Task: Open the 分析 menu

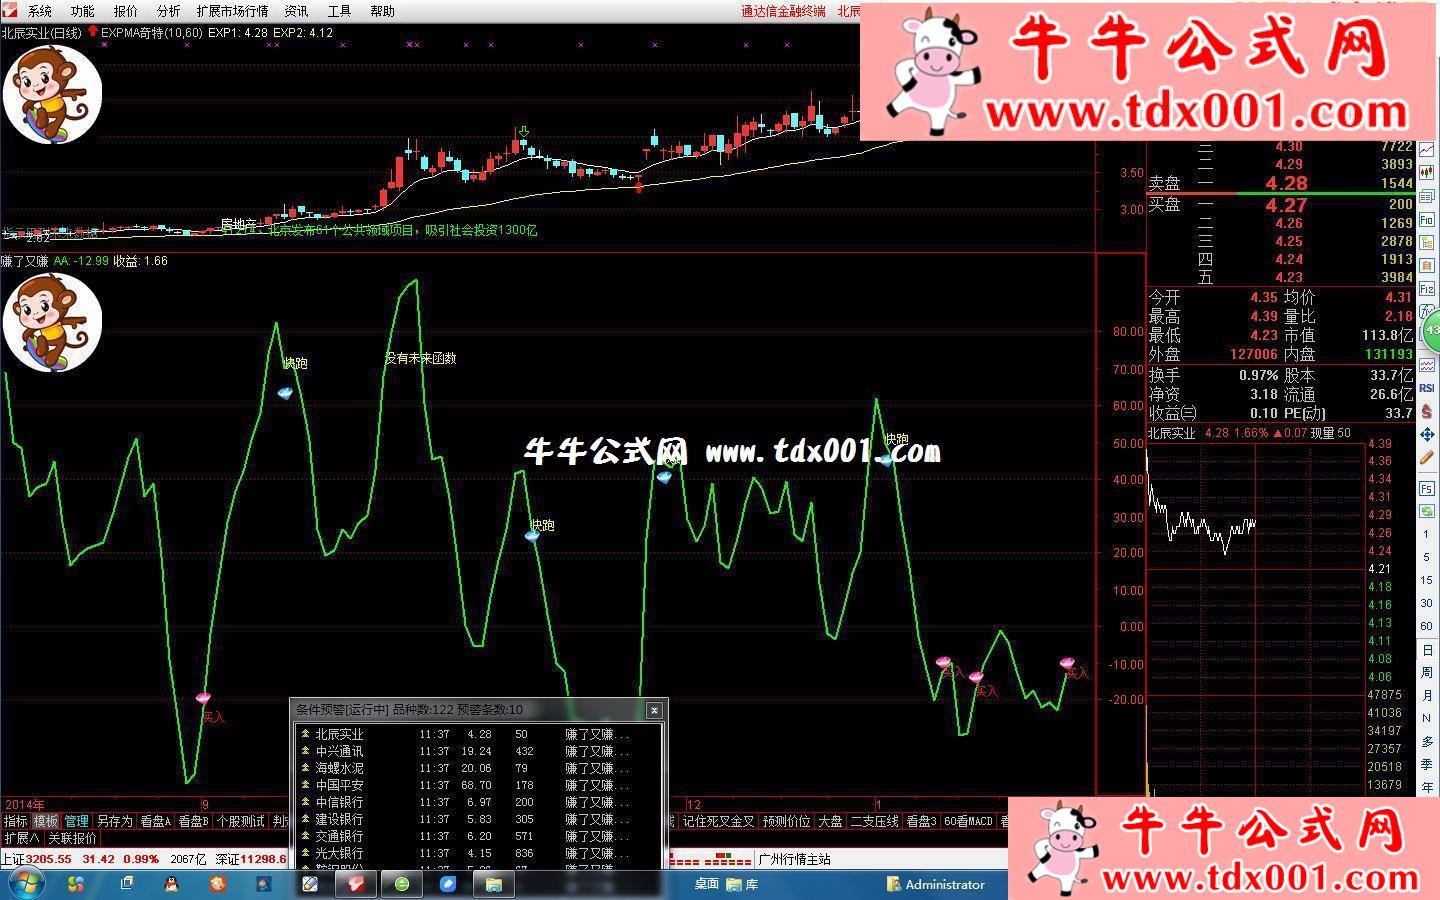Action: point(168,11)
